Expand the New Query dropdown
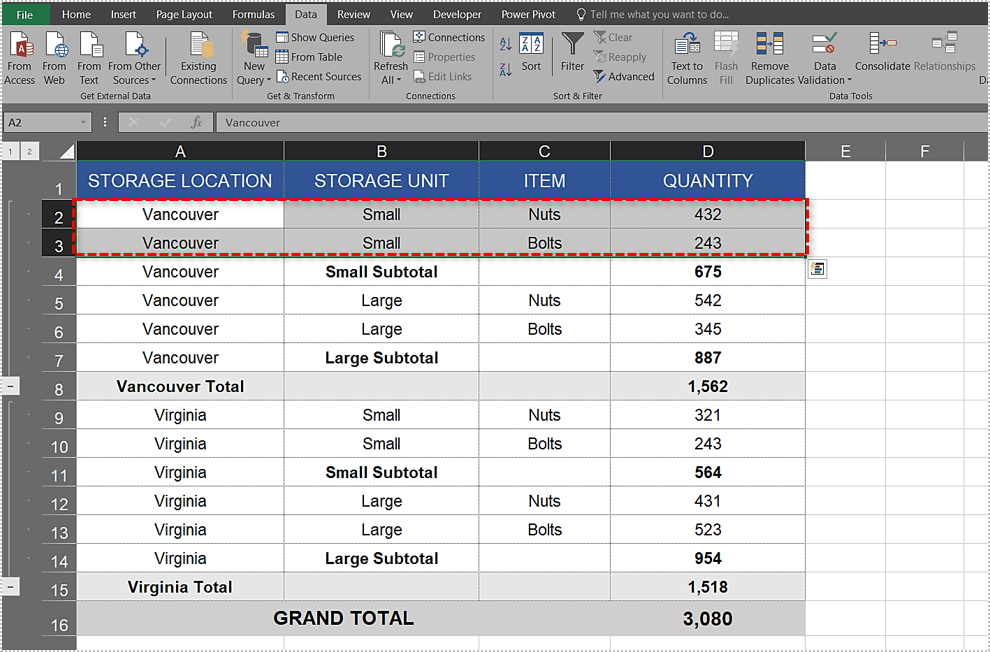 tap(255, 81)
